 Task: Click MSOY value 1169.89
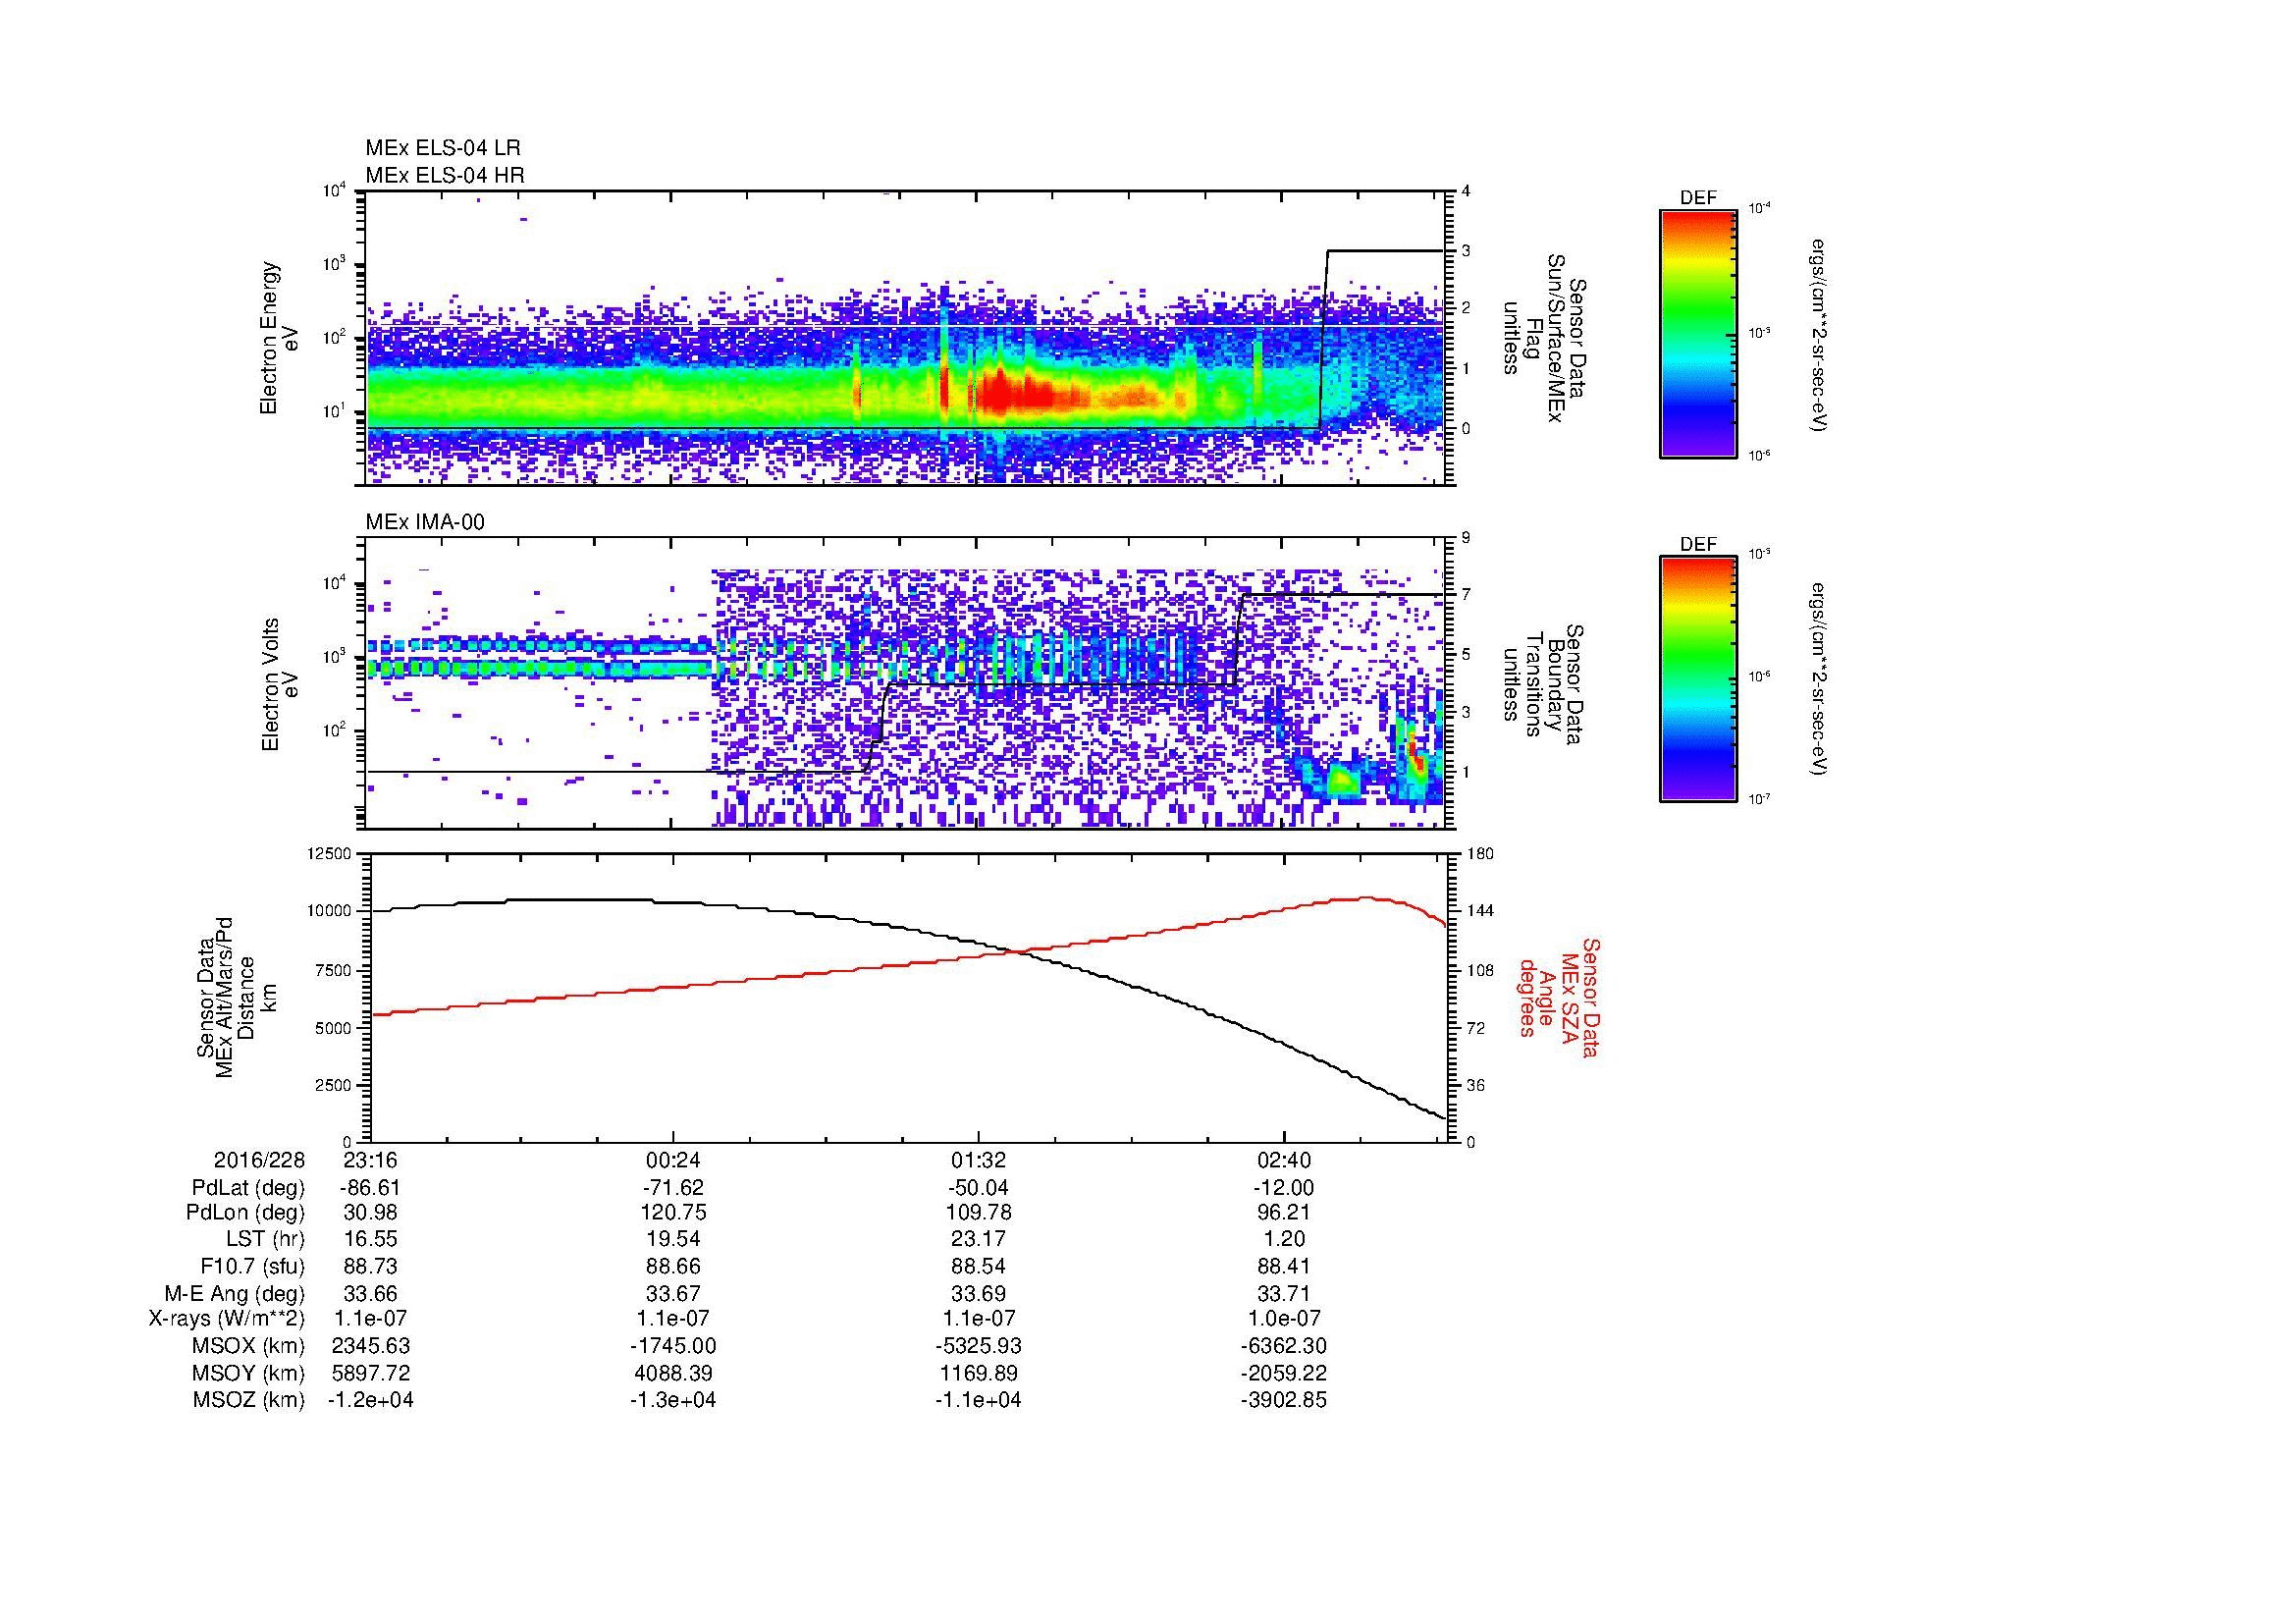(978, 1373)
